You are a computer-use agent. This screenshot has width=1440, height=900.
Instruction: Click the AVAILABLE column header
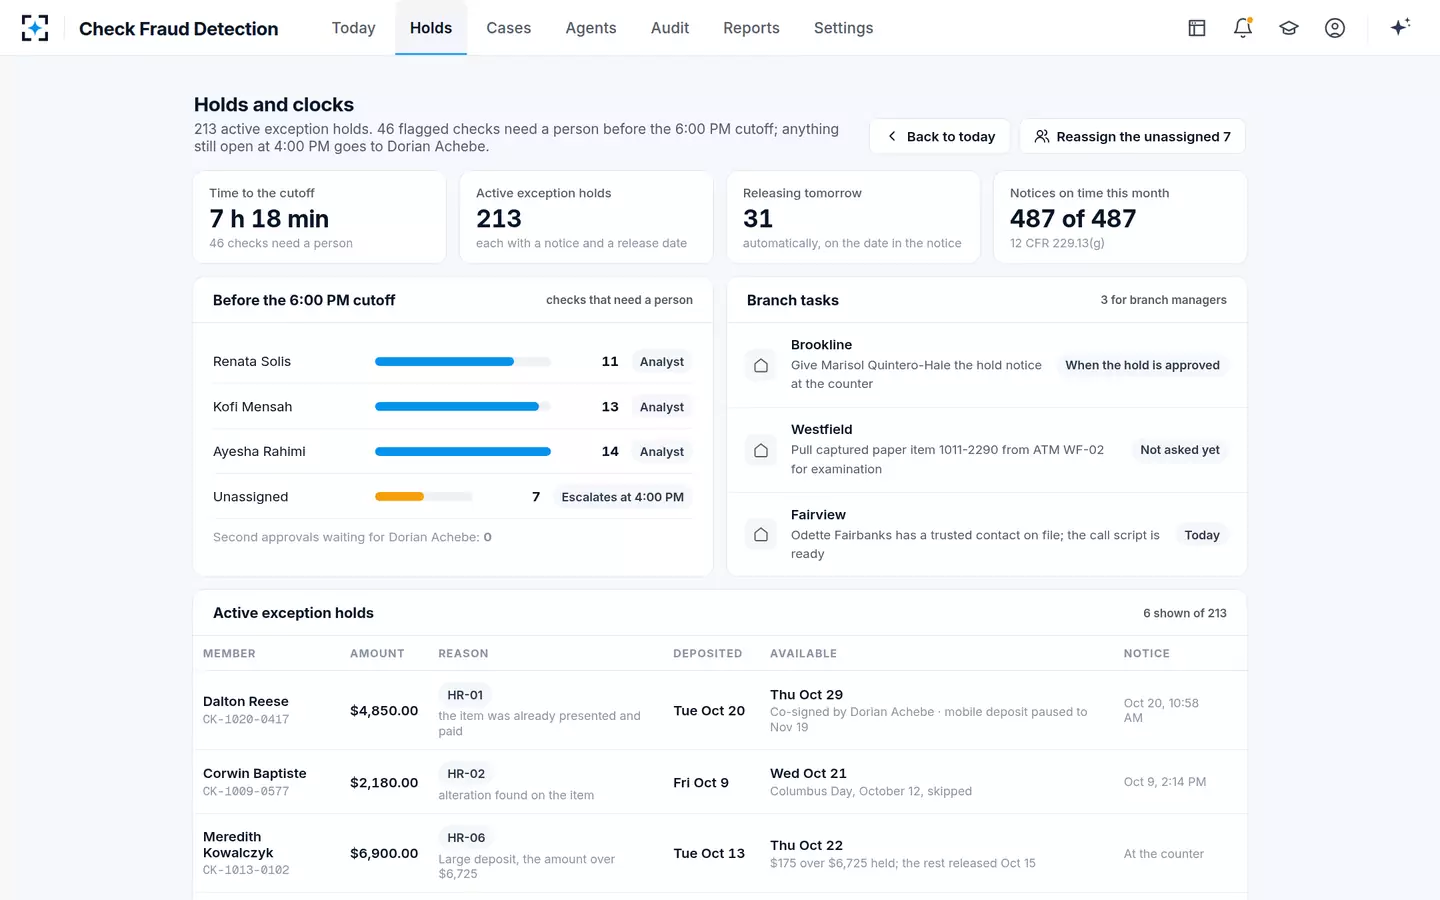[803, 654]
